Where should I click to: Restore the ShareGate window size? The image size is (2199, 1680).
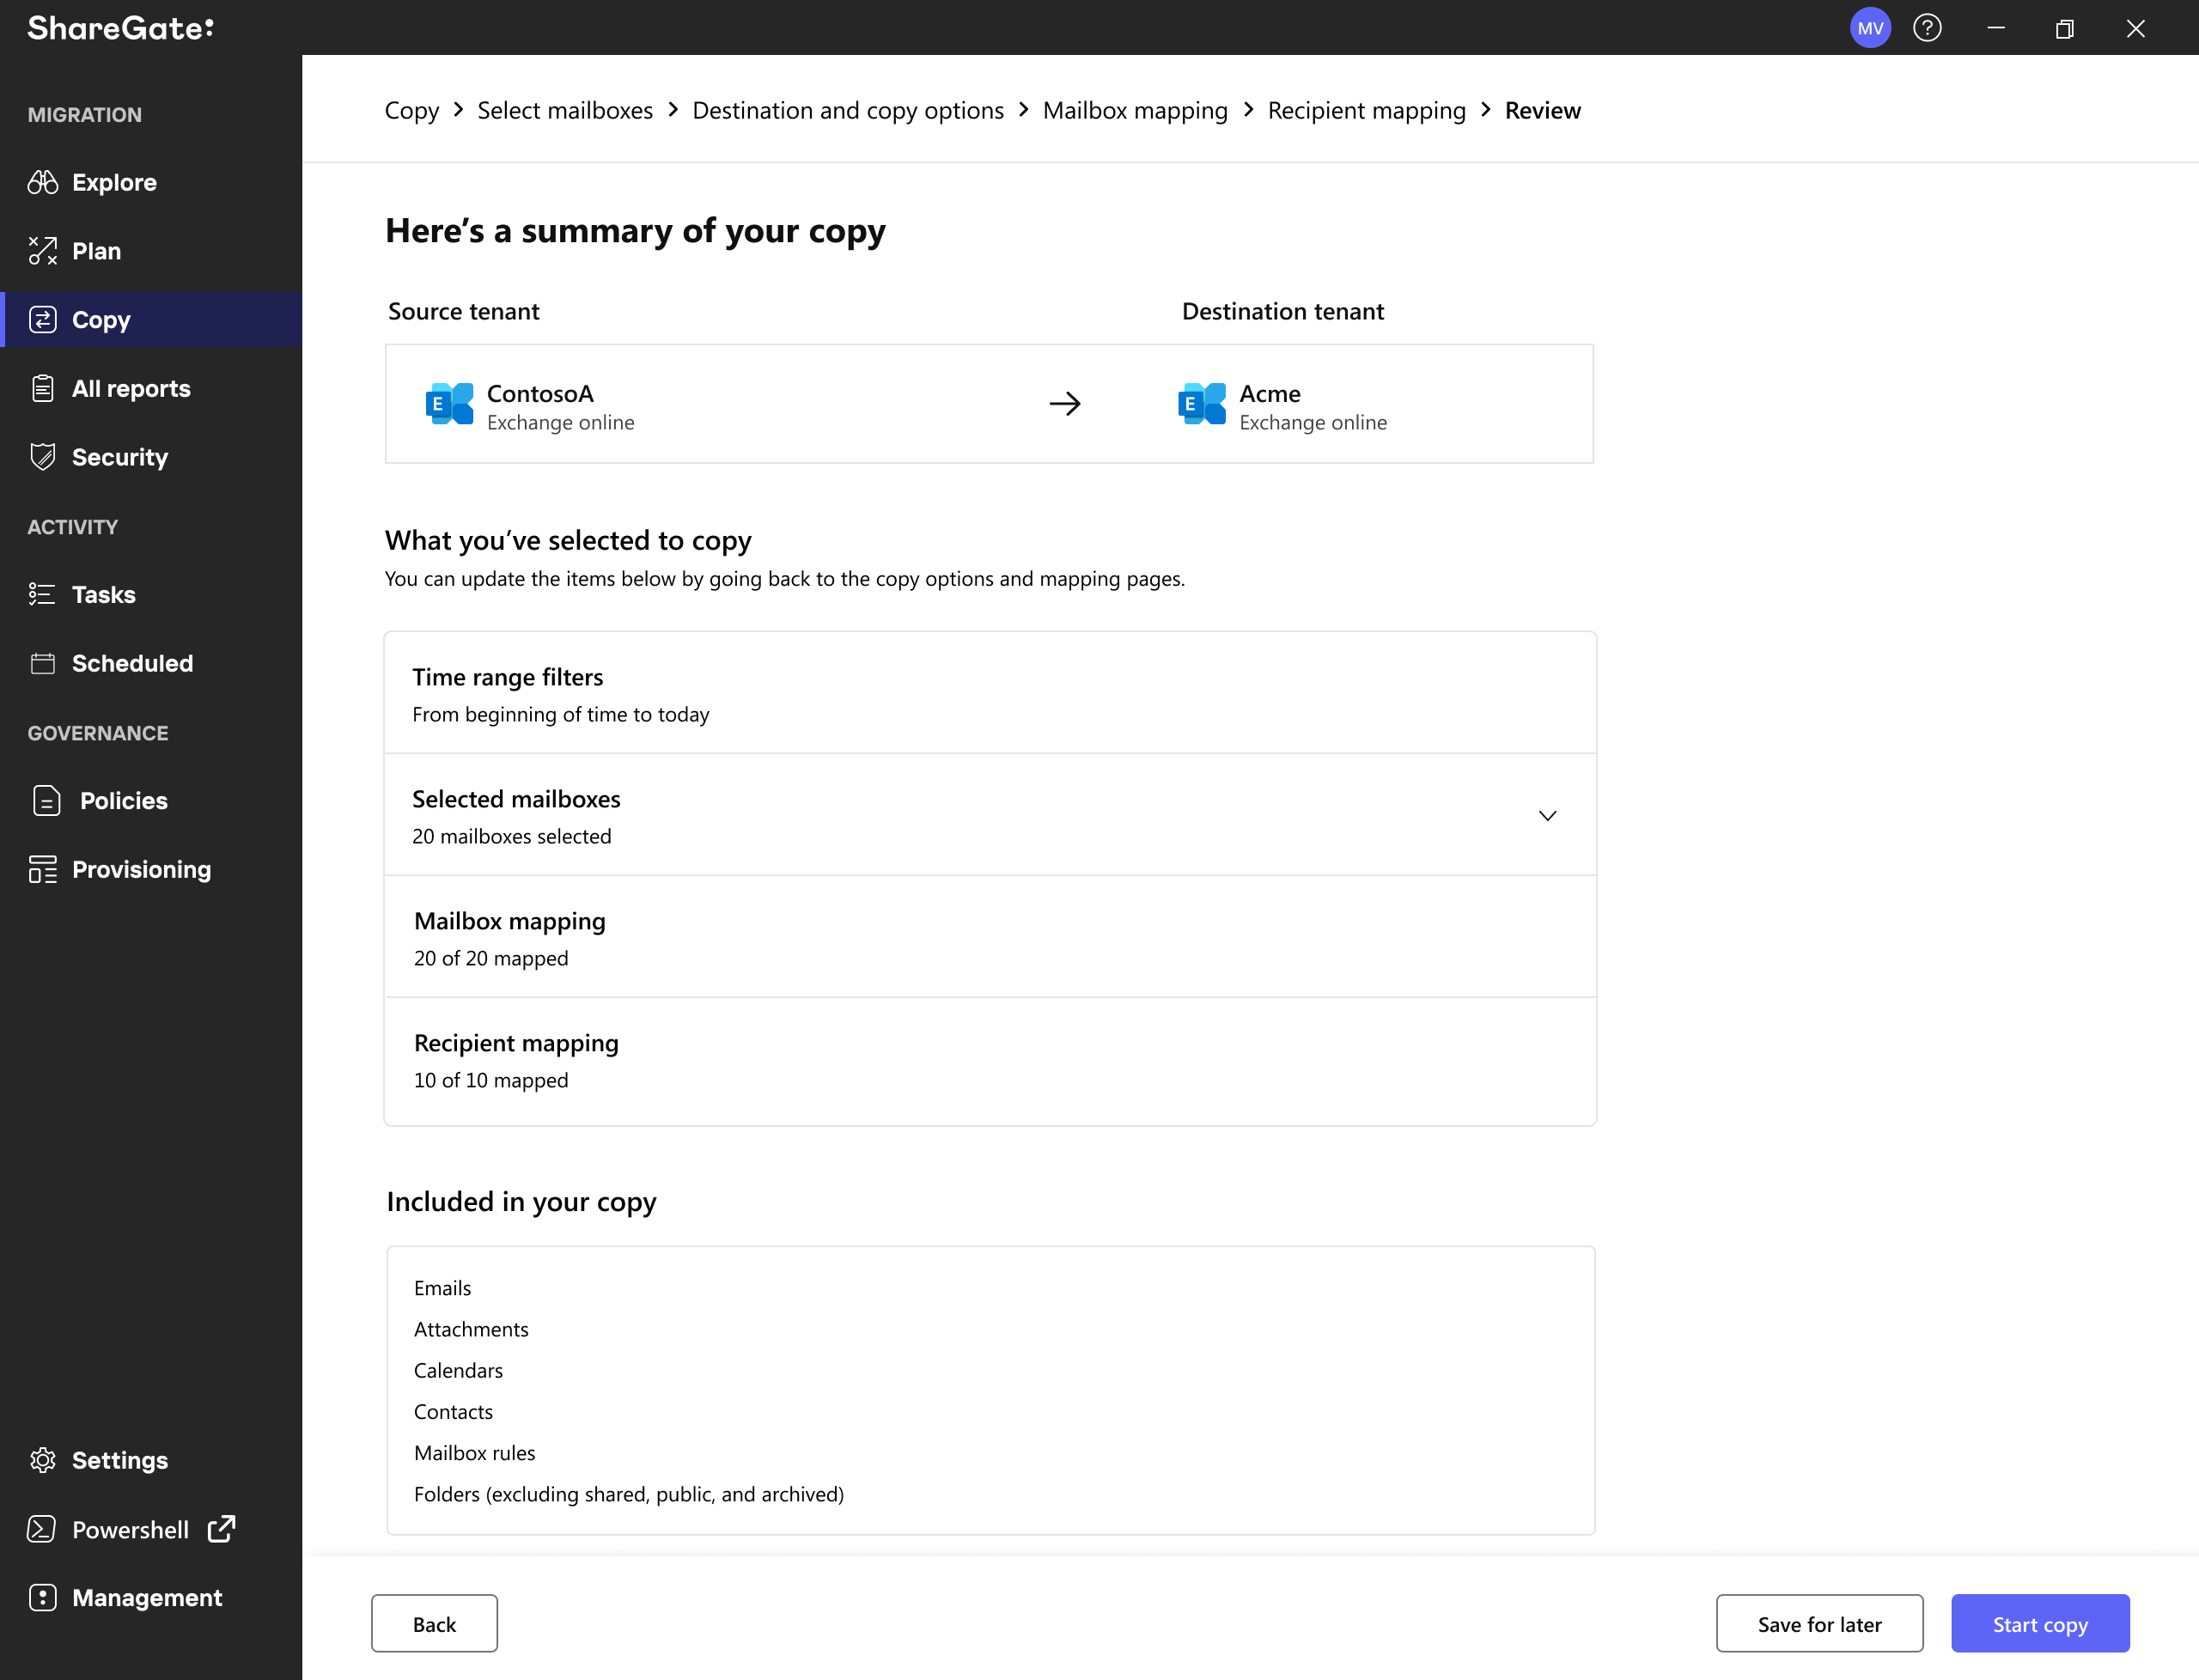[x=2065, y=28]
